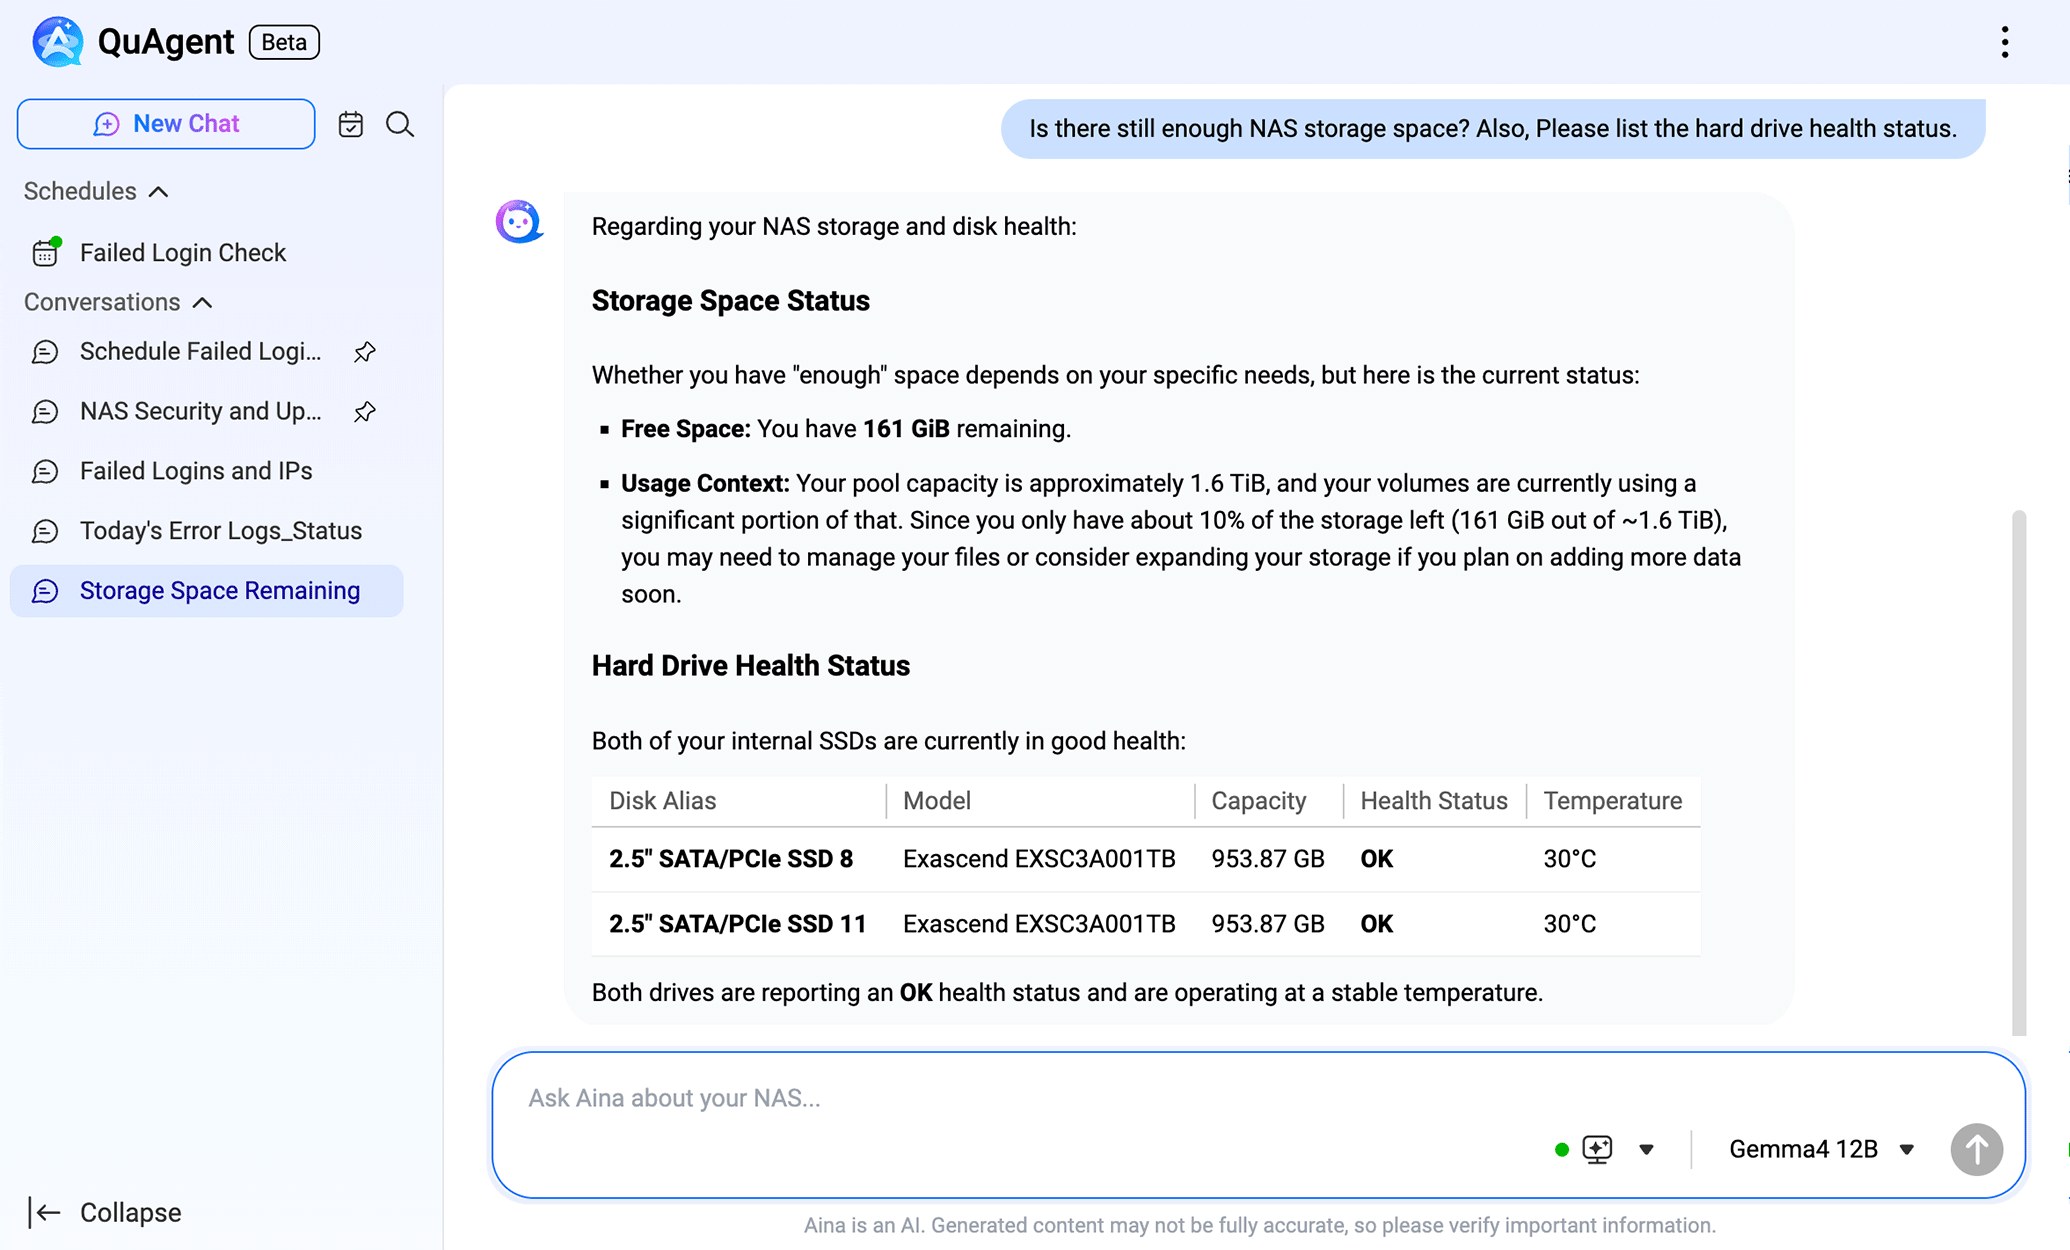2070x1250 pixels.
Task: Click the Beta badge
Action: click(284, 42)
